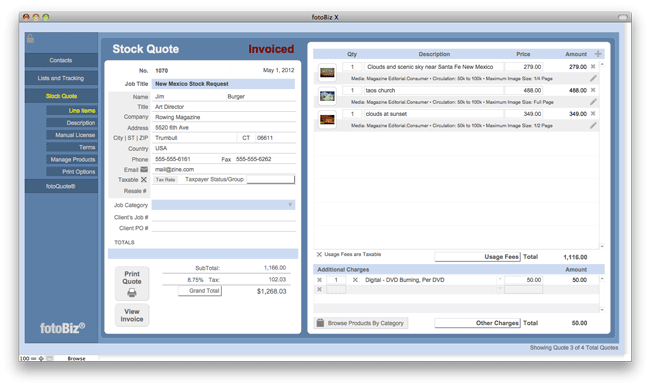Viewport: 650px width, 387px height.
Task: Click price field showing 488.00
Action: (523, 90)
